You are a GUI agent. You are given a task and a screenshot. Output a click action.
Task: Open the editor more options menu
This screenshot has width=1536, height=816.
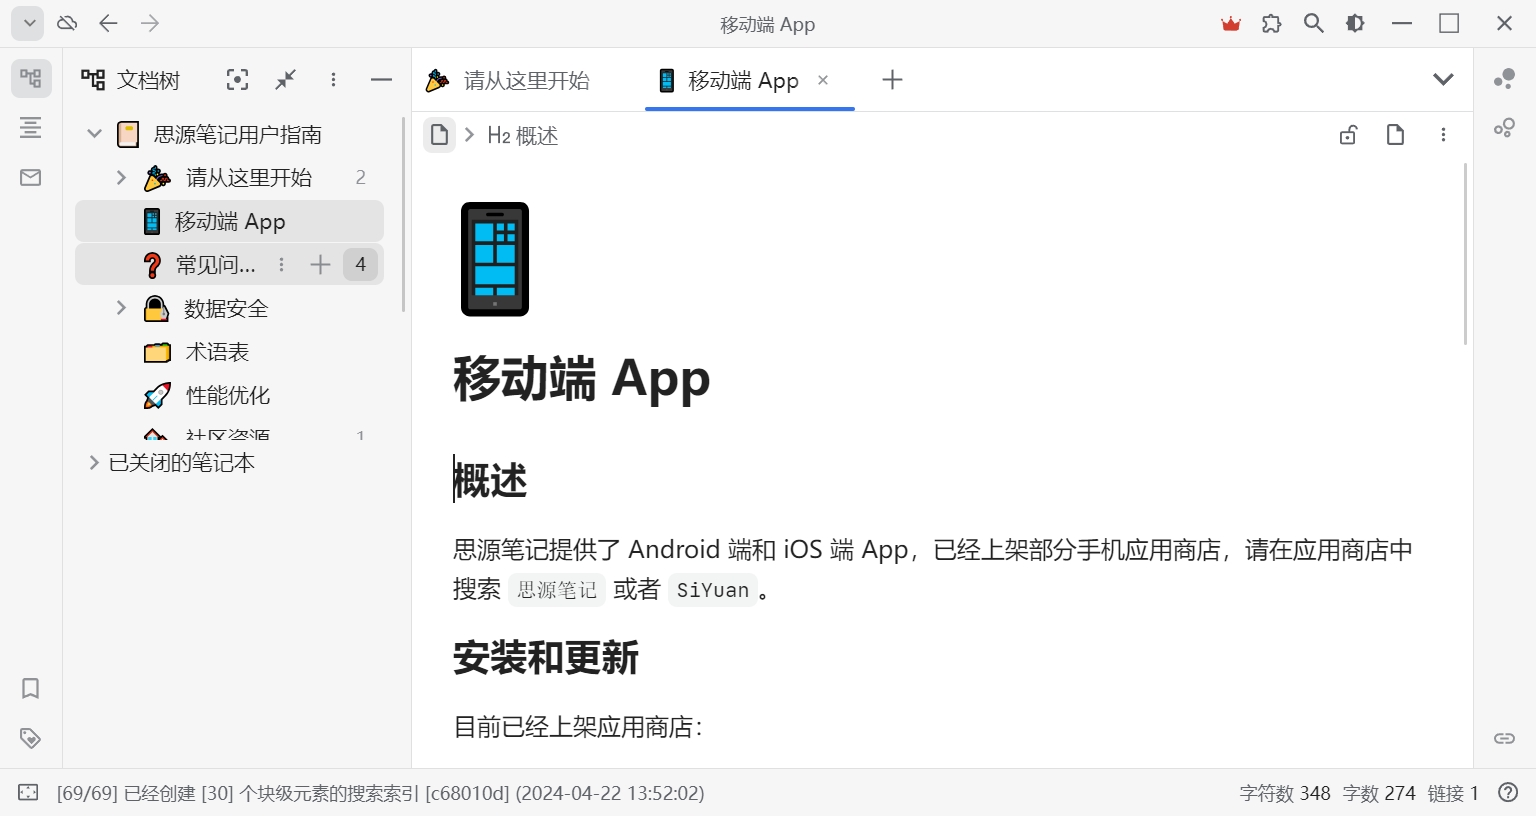[x=1443, y=135]
